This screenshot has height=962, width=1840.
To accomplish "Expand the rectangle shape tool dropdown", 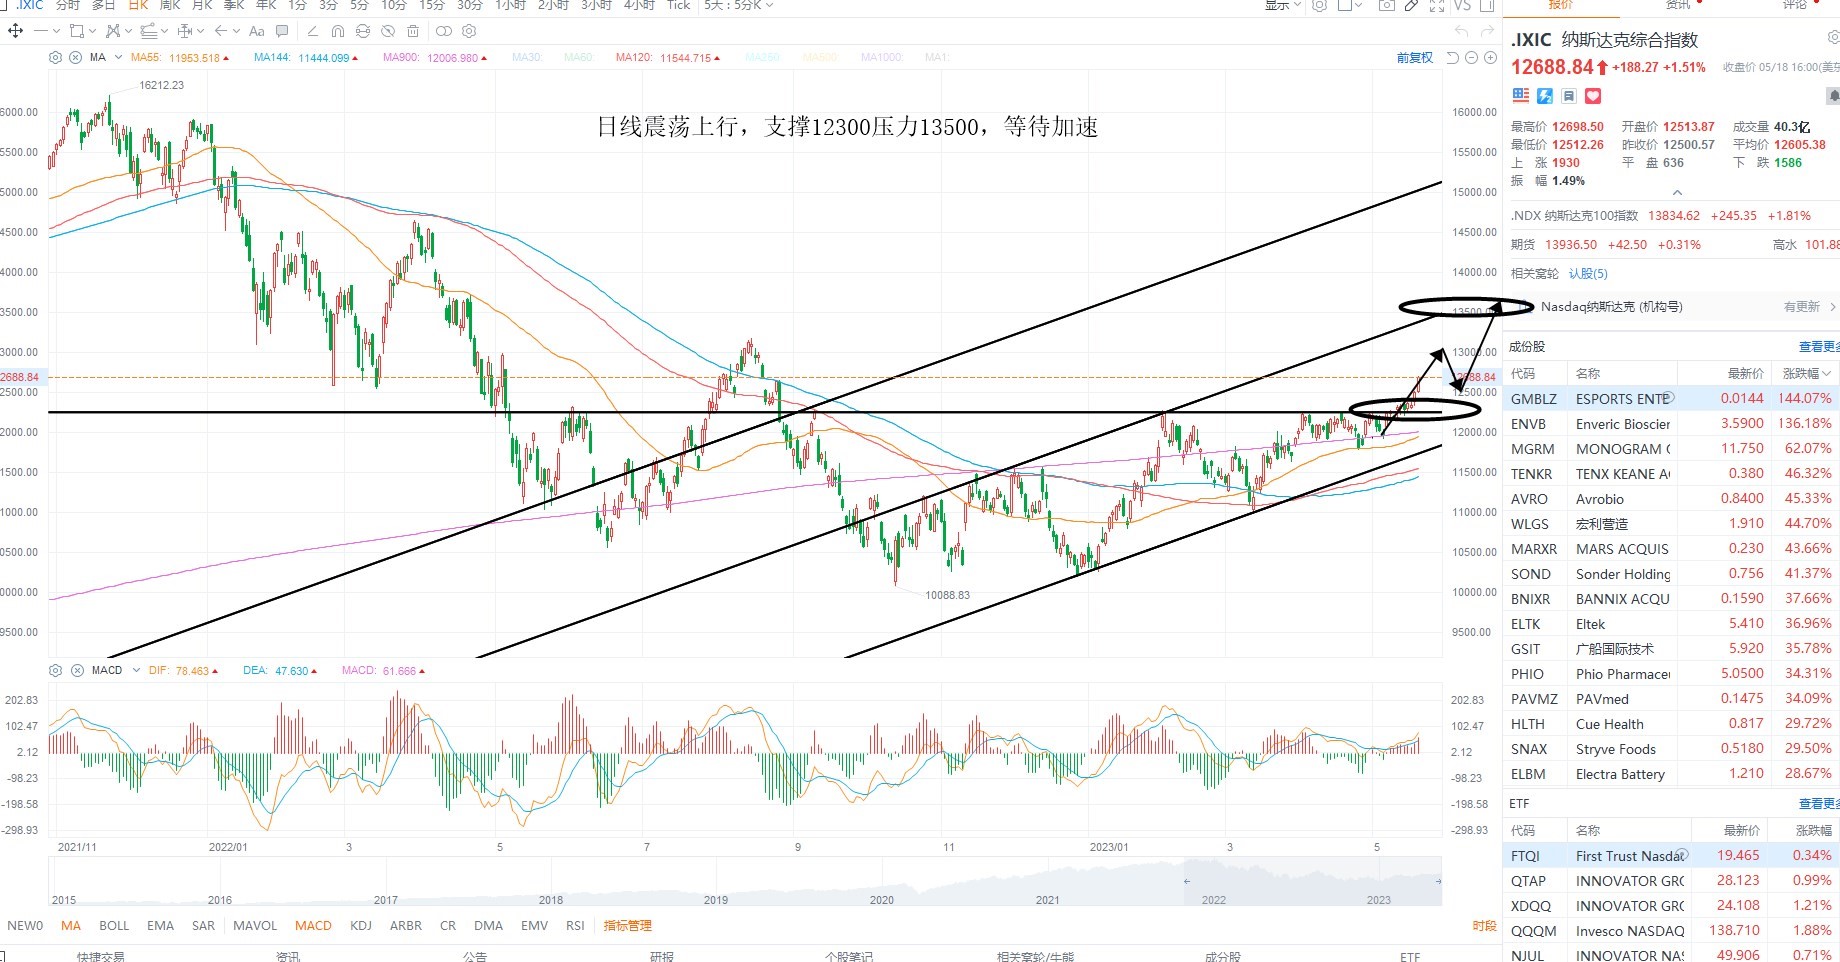I will pyautogui.click(x=92, y=31).
